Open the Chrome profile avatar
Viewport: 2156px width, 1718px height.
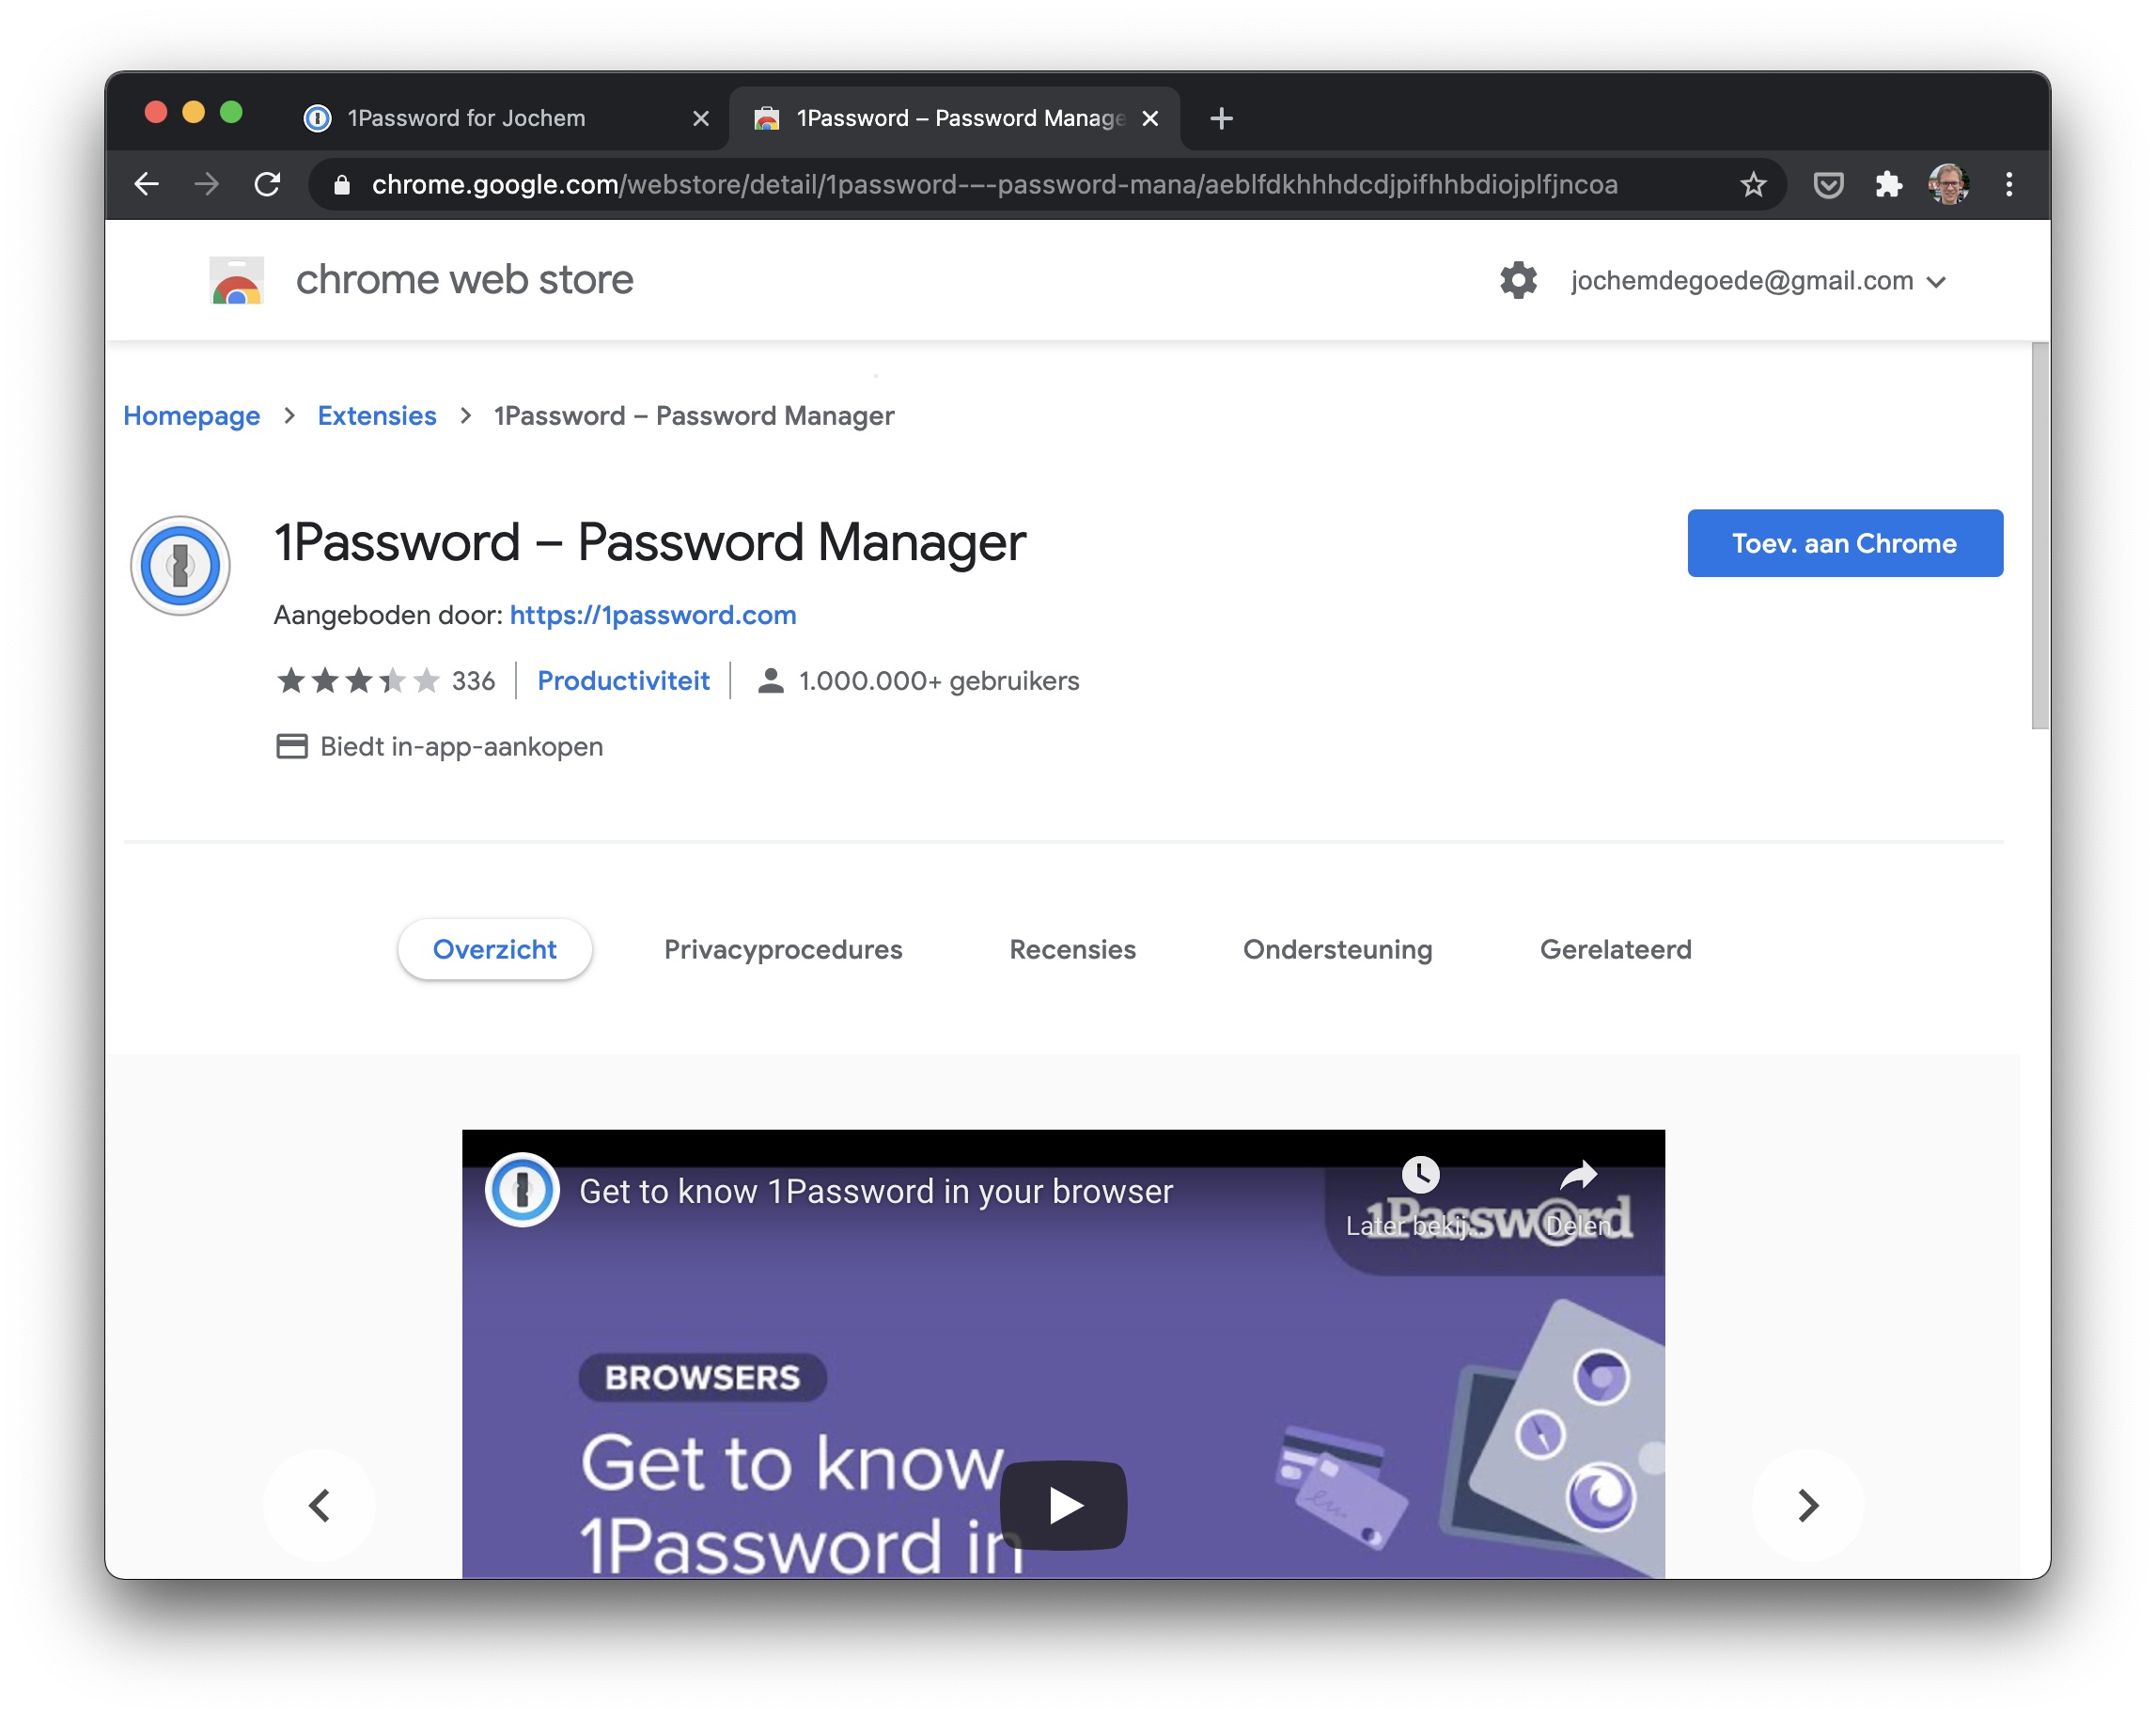(x=1948, y=184)
